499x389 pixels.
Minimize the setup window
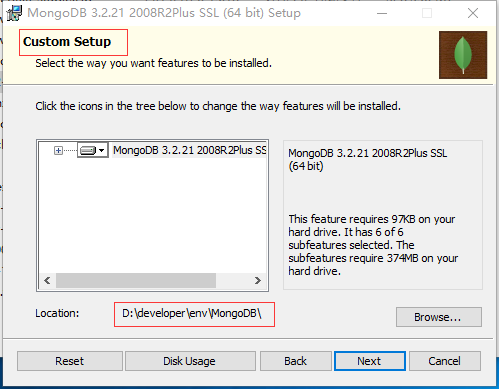coord(382,13)
